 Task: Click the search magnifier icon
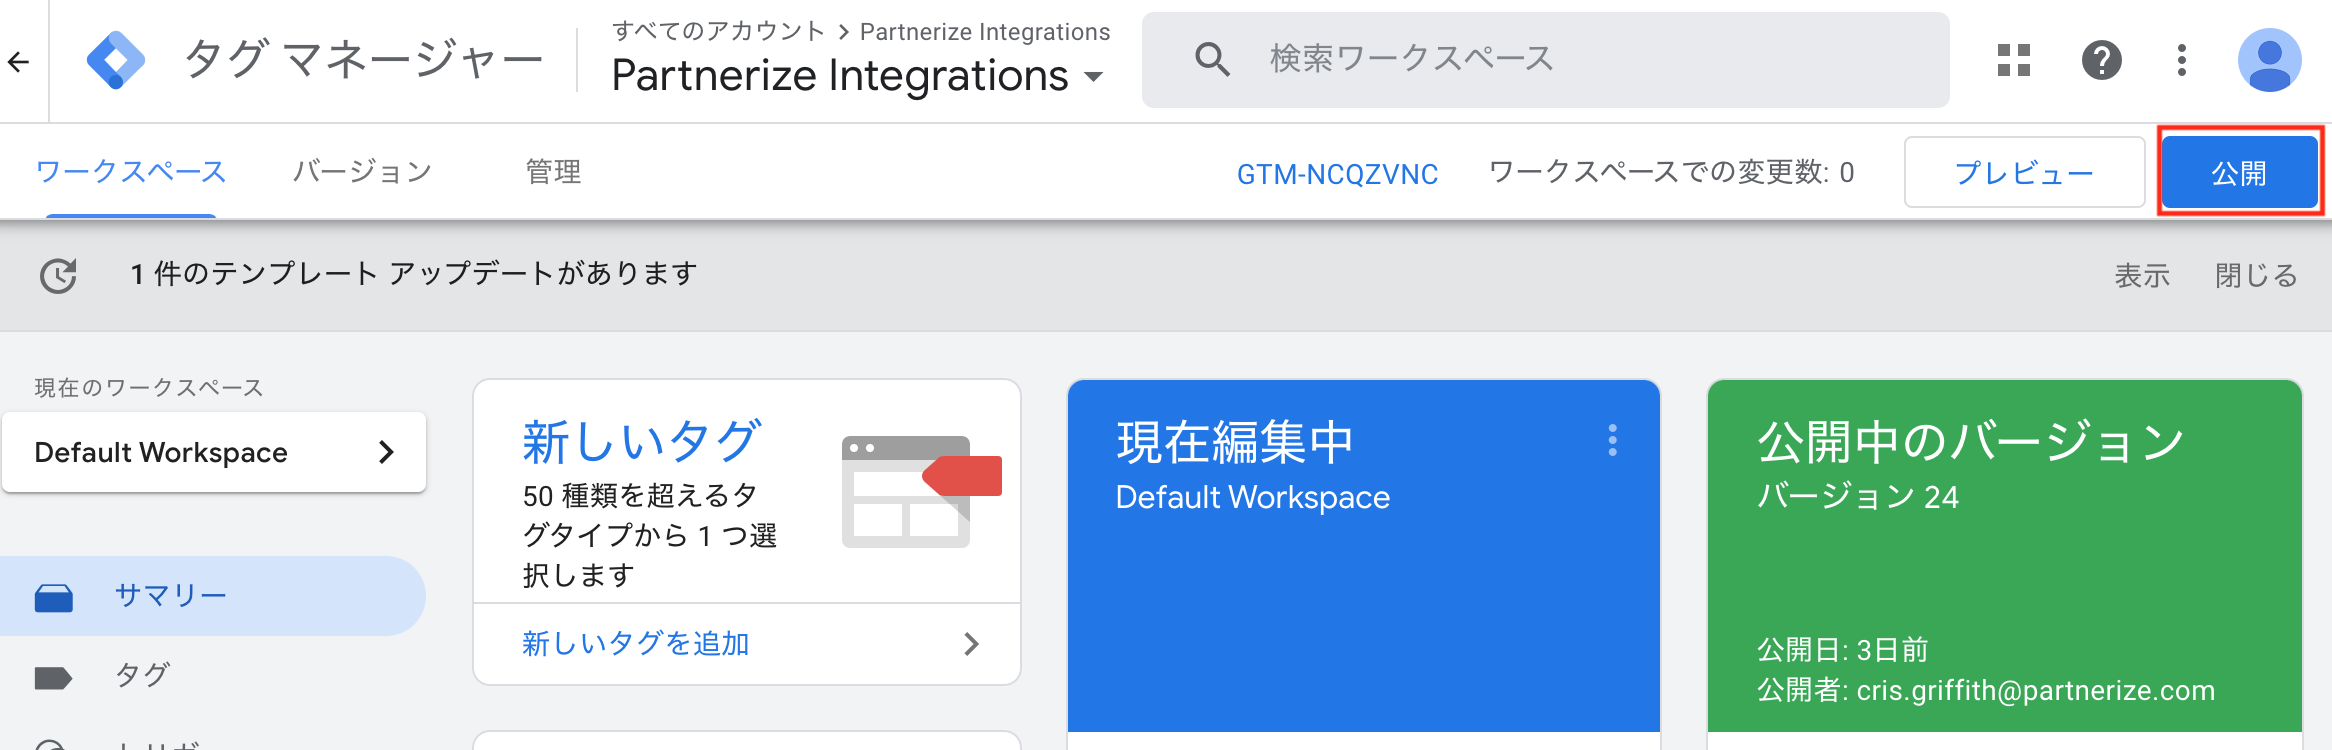click(x=1212, y=60)
